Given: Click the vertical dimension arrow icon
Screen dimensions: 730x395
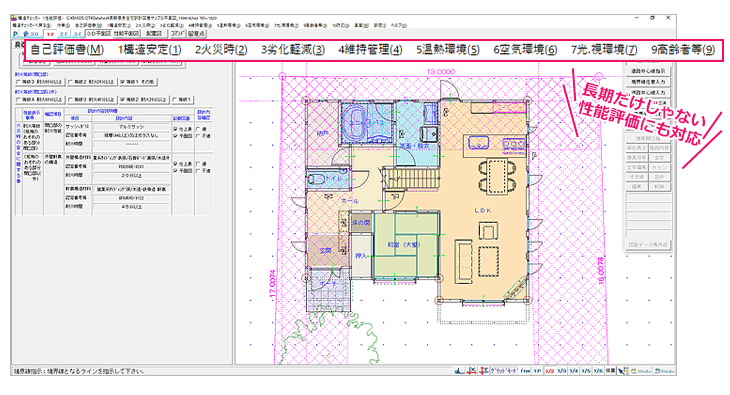Looking at the screenshot, I should point(484,371).
